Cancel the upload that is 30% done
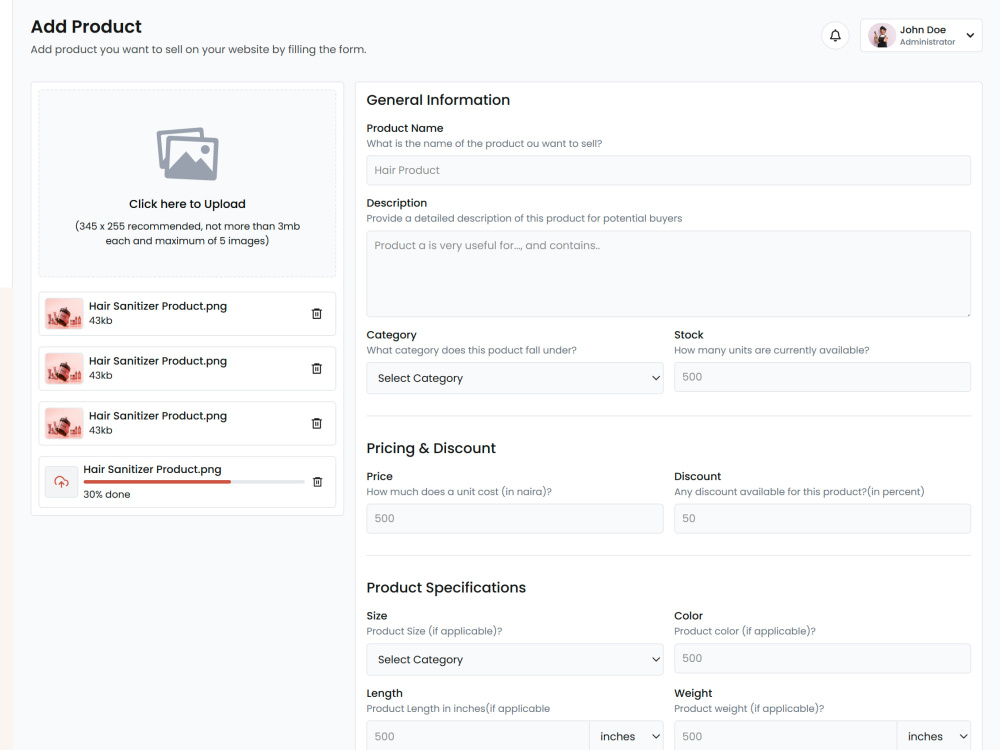The image size is (1000, 750). click(x=317, y=482)
